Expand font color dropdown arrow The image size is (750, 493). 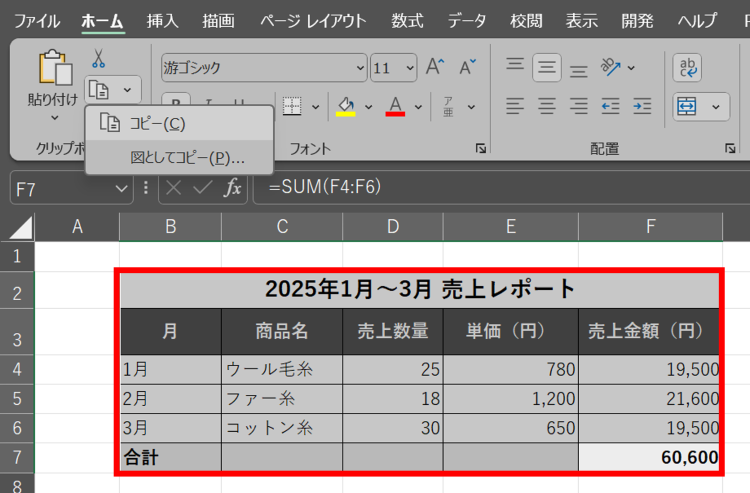[418, 107]
